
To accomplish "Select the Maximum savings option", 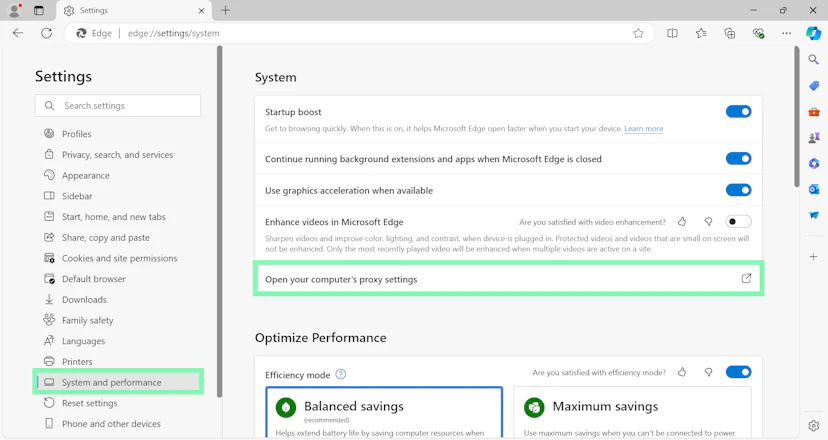I will [x=632, y=412].
